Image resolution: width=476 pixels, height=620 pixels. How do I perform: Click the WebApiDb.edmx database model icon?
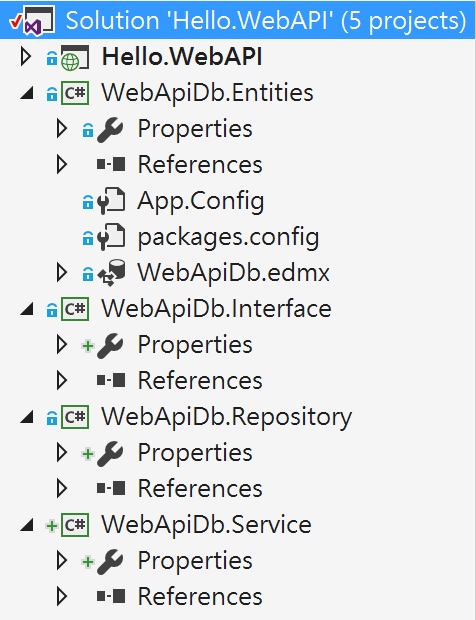click(x=111, y=272)
